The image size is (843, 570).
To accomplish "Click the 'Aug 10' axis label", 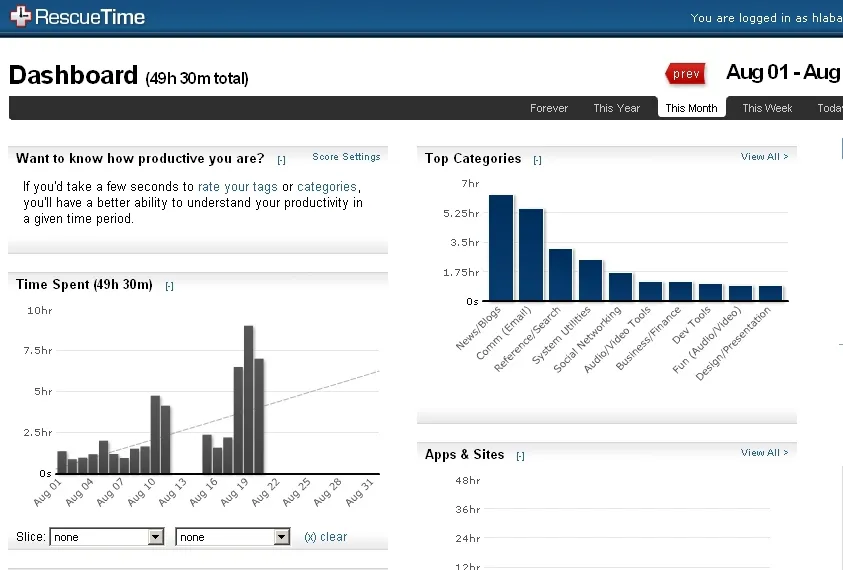I will [x=141, y=492].
